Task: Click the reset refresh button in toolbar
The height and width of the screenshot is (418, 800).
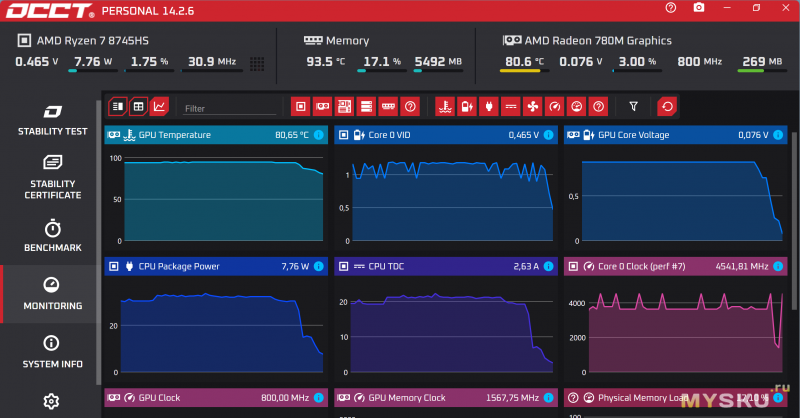Action: click(667, 107)
